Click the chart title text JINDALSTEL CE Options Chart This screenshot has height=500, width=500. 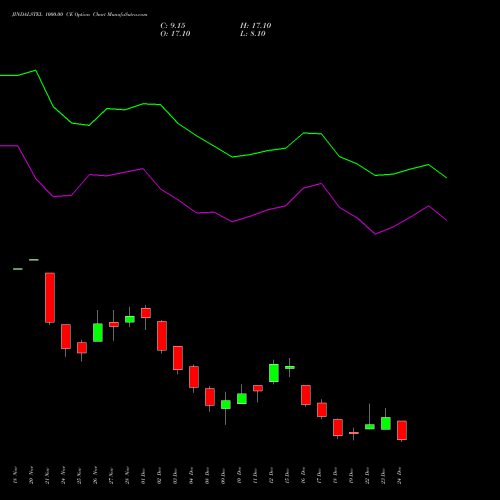tap(79, 15)
